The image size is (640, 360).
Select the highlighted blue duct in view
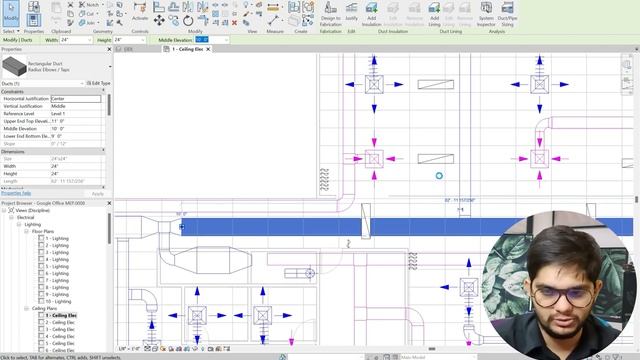(x=408, y=227)
